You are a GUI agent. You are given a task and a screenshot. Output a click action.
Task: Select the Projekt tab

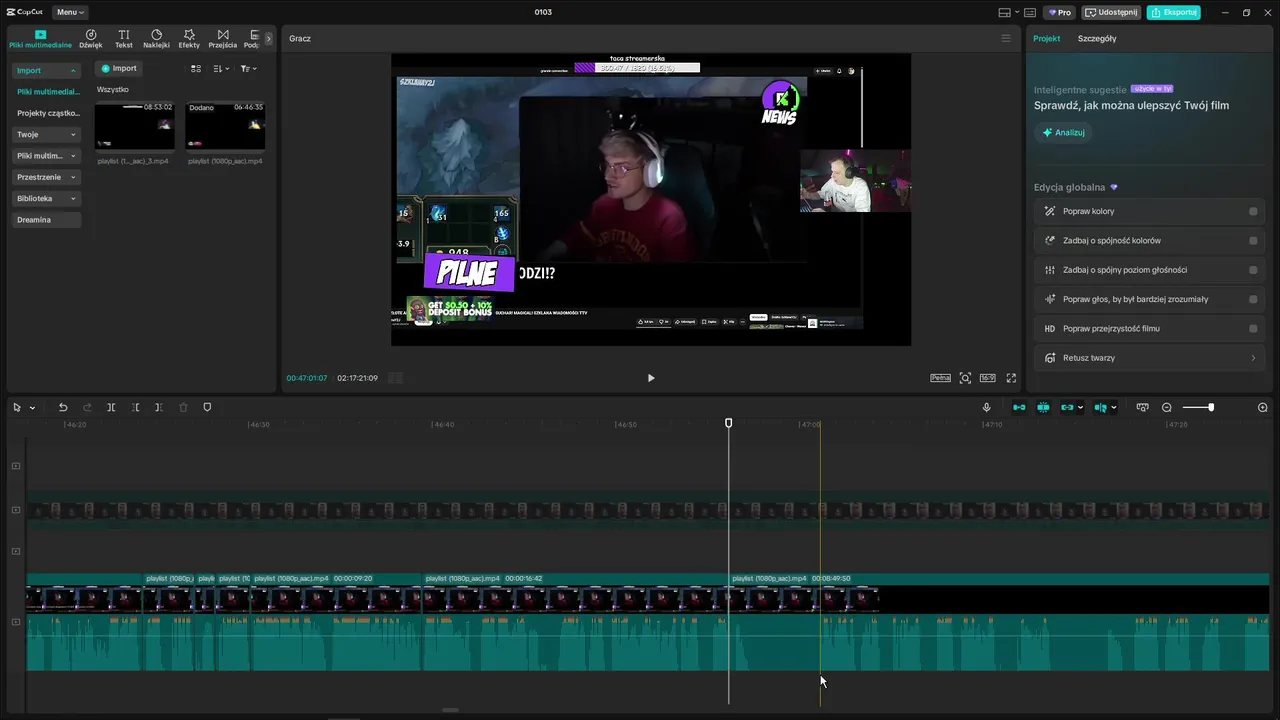click(x=1047, y=38)
